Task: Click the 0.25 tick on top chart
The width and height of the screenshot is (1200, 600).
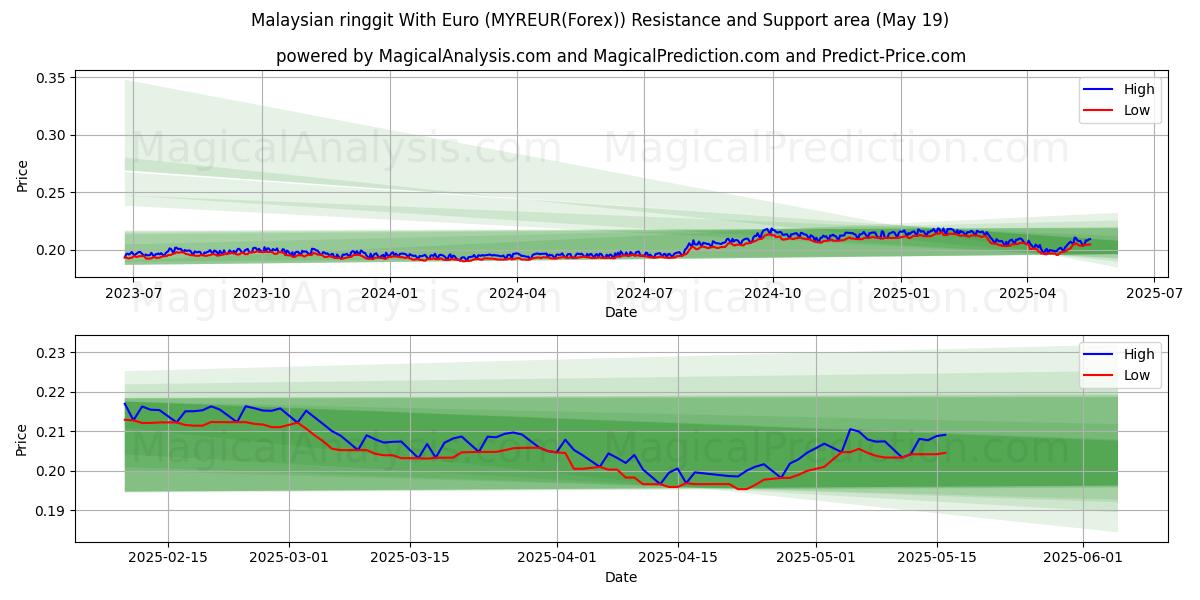Action: [x=51, y=193]
